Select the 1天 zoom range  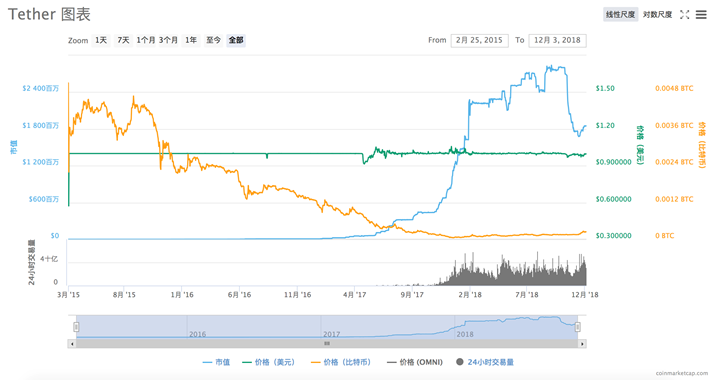pyautogui.click(x=101, y=40)
